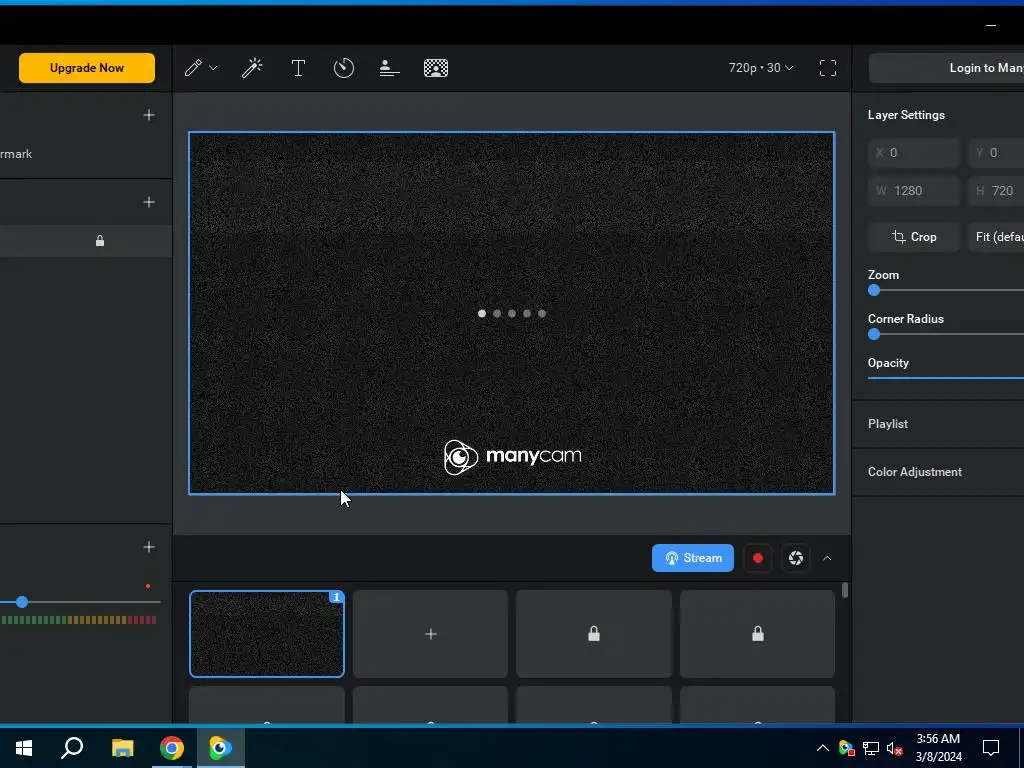The height and width of the screenshot is (768, 1024).
Task: Adjust the audio volume slider handle
Action: (x=22, y=602)
